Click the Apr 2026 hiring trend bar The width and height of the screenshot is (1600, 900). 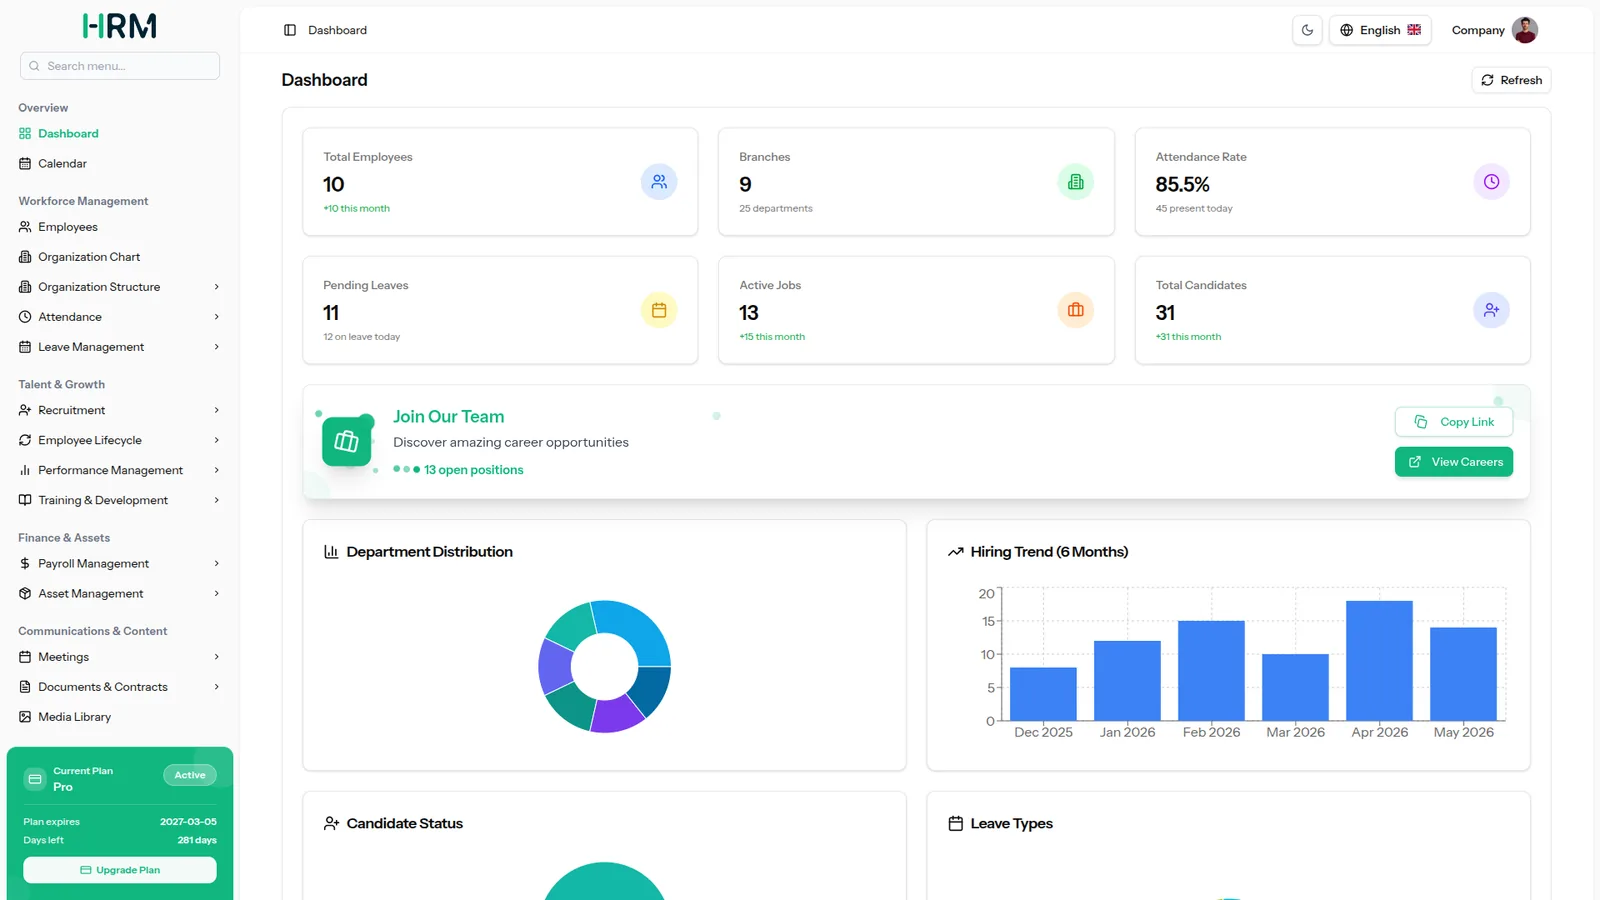(1379, 660)
